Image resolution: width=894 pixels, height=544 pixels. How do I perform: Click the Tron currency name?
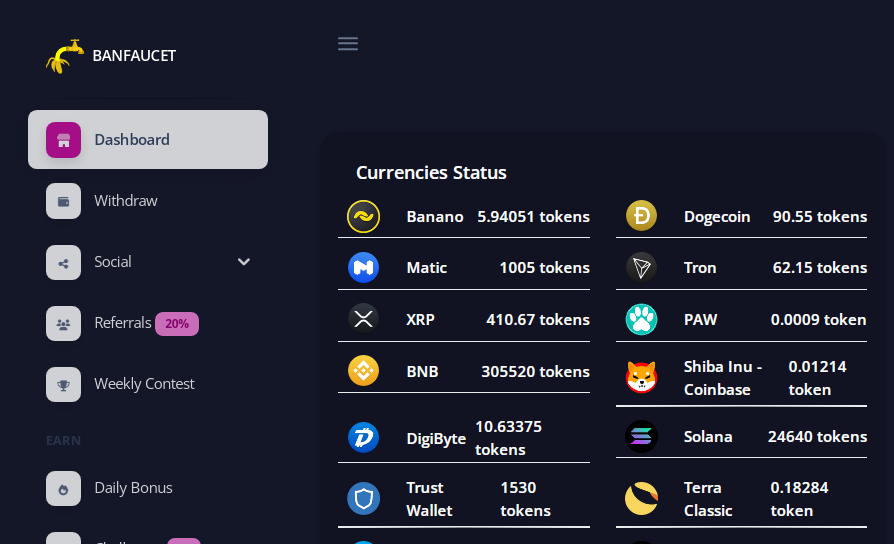pos(700,267)
